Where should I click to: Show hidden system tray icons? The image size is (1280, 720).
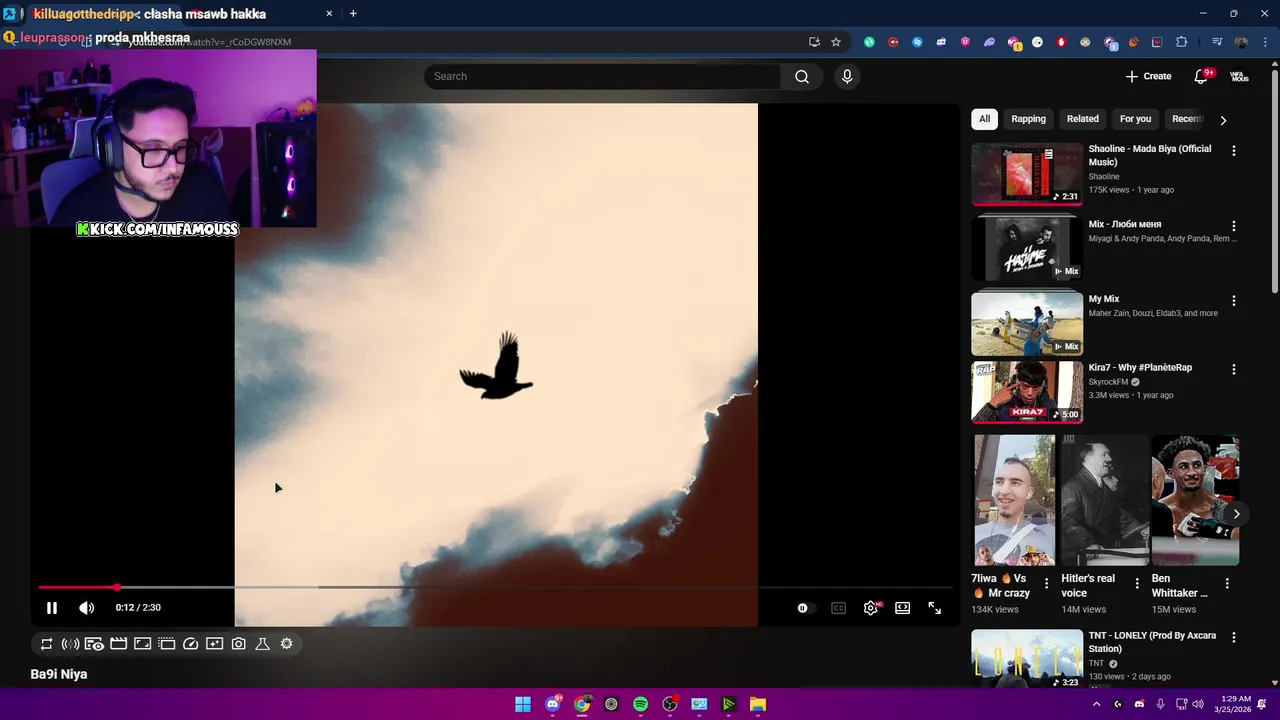point(1096,704)
